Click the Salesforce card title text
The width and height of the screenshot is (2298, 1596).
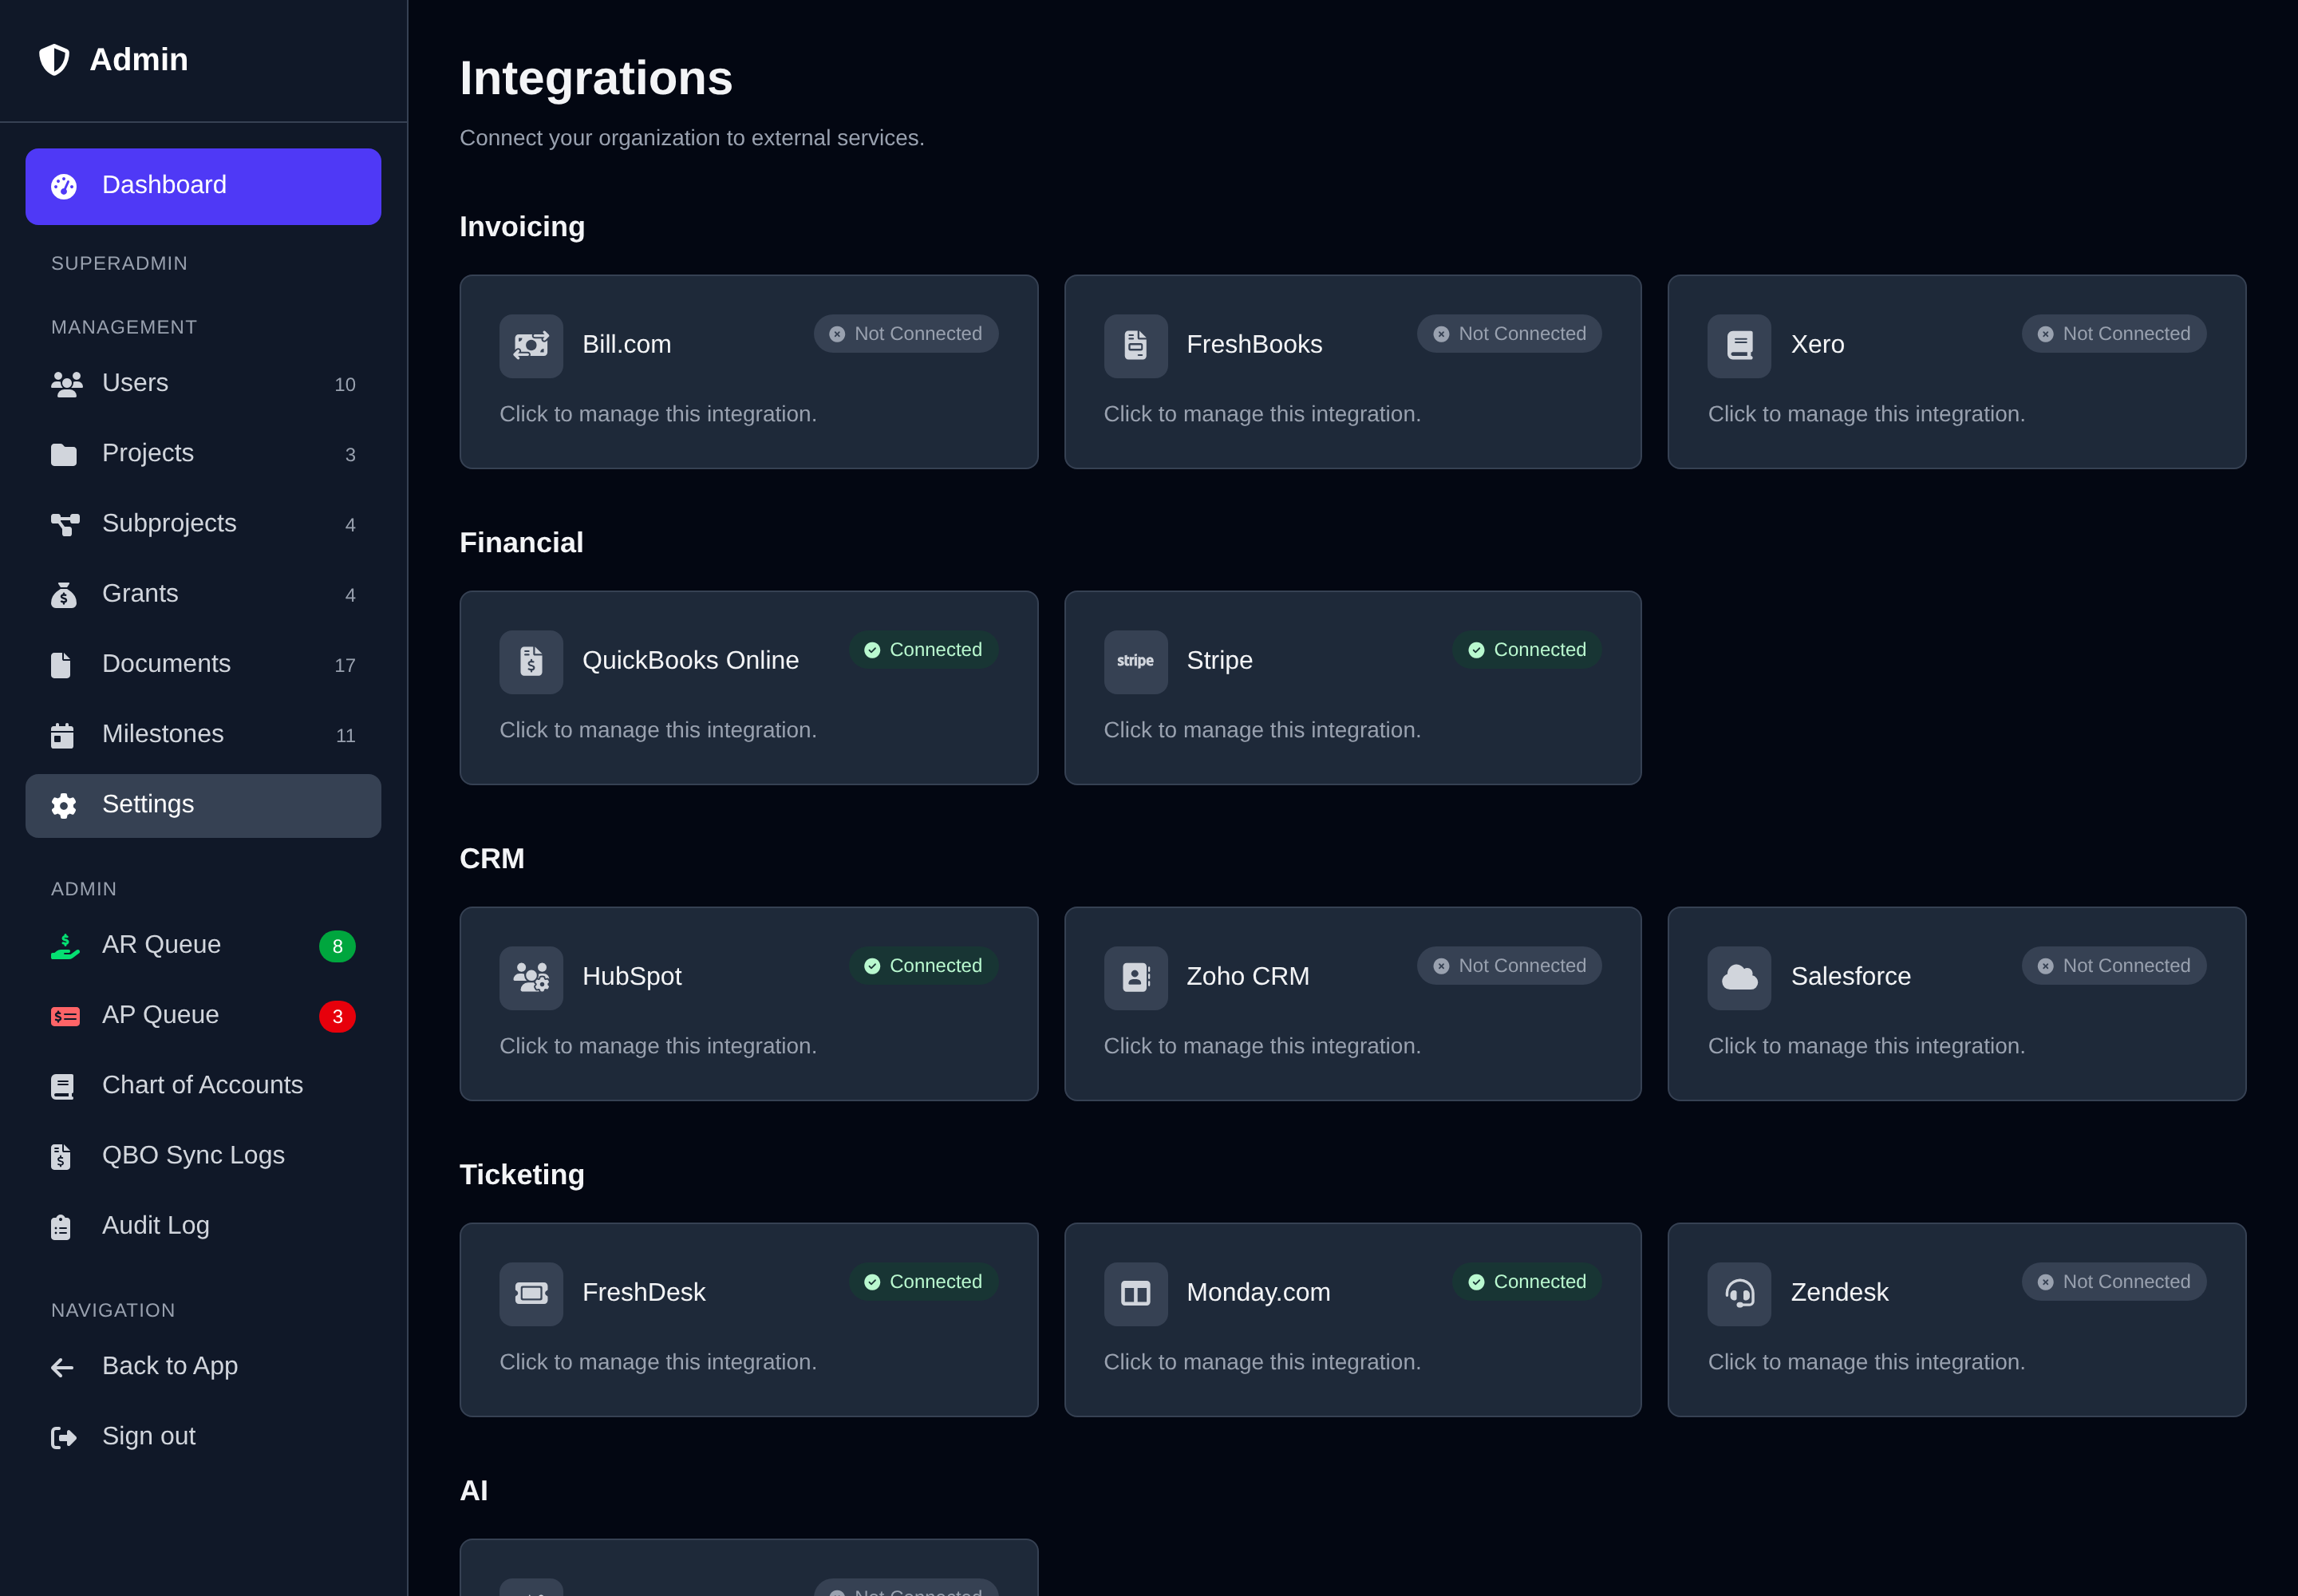1850,976
